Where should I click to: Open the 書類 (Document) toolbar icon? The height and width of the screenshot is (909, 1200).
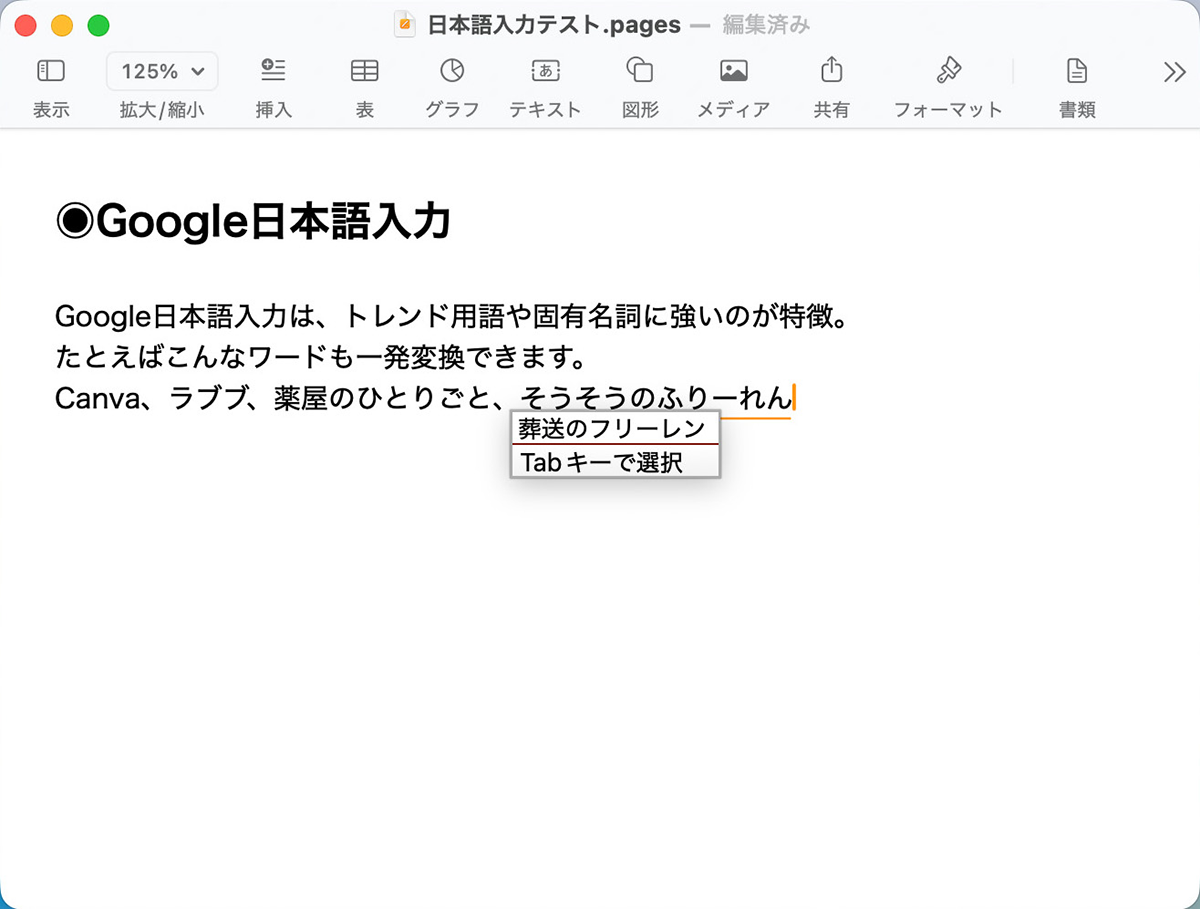pos(1077,71)
